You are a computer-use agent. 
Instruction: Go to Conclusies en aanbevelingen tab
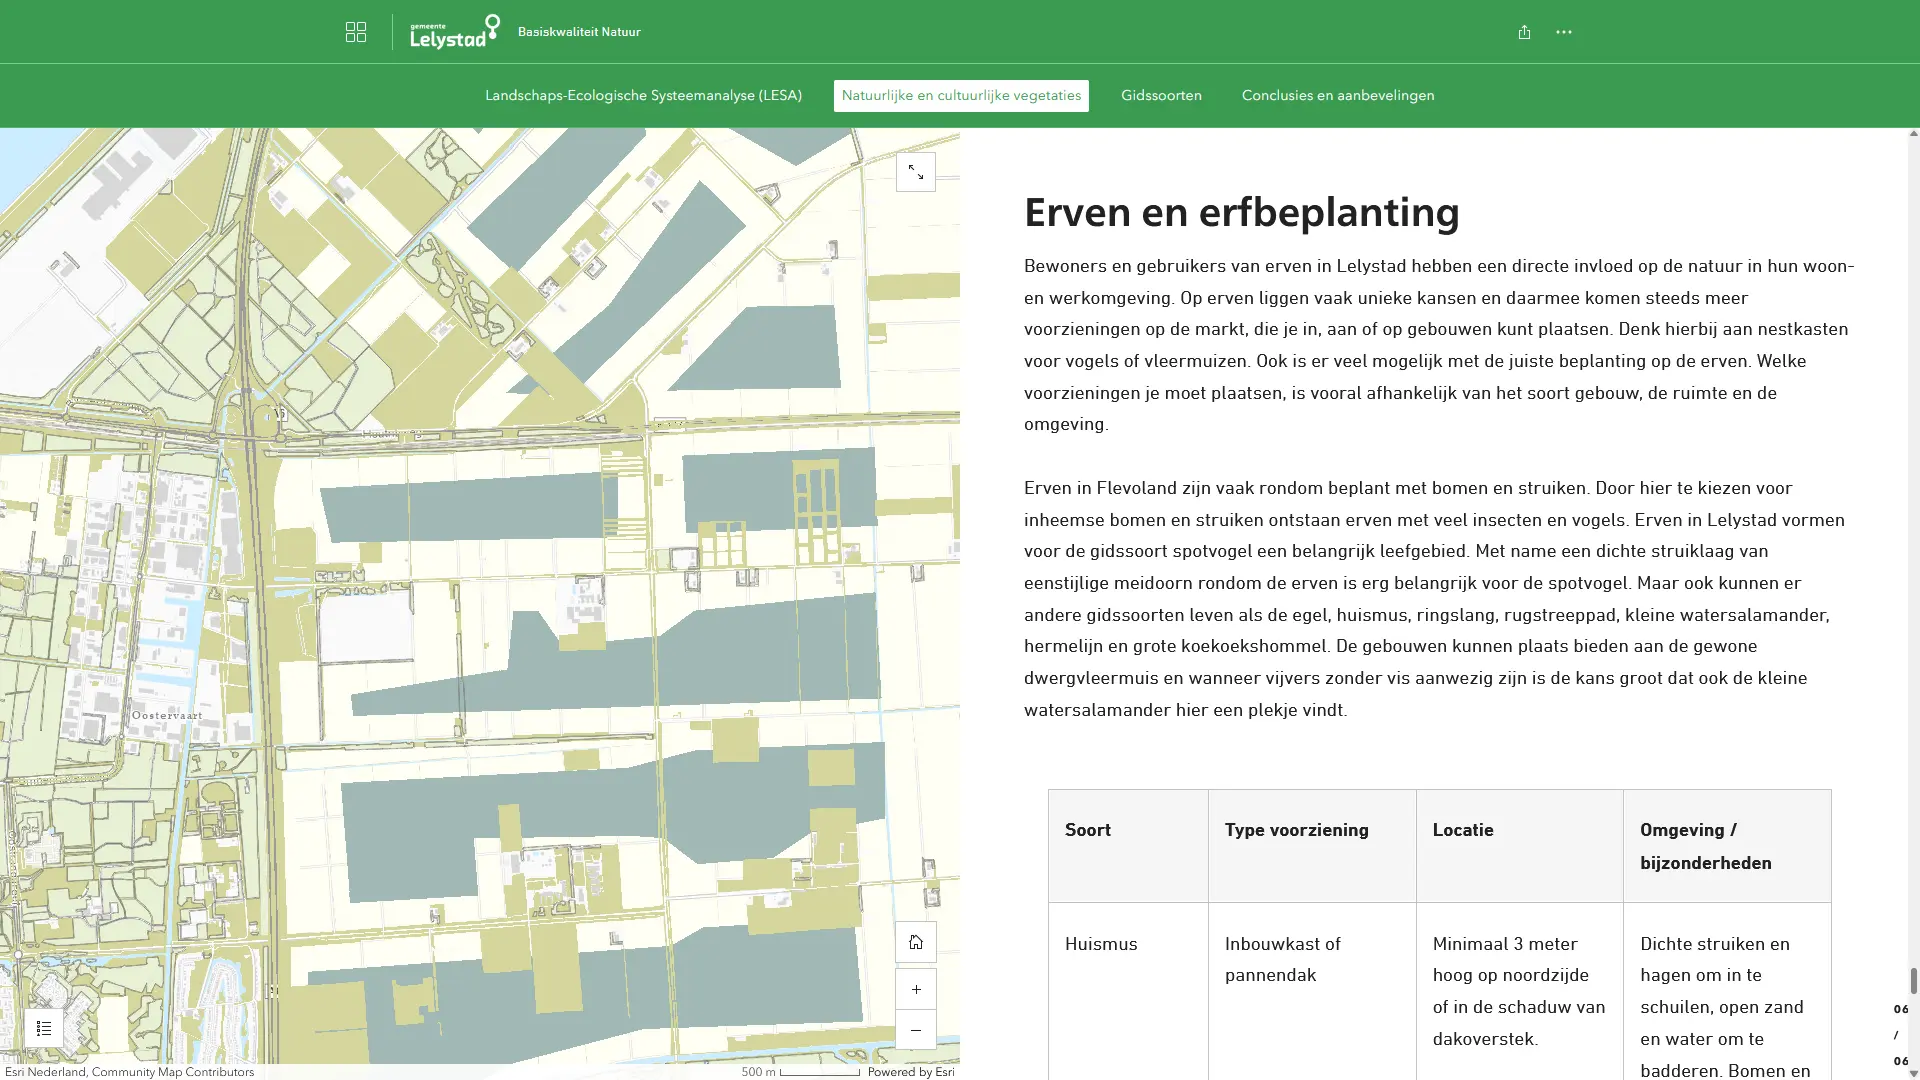pyautogui.click(x=1338, y=96)
